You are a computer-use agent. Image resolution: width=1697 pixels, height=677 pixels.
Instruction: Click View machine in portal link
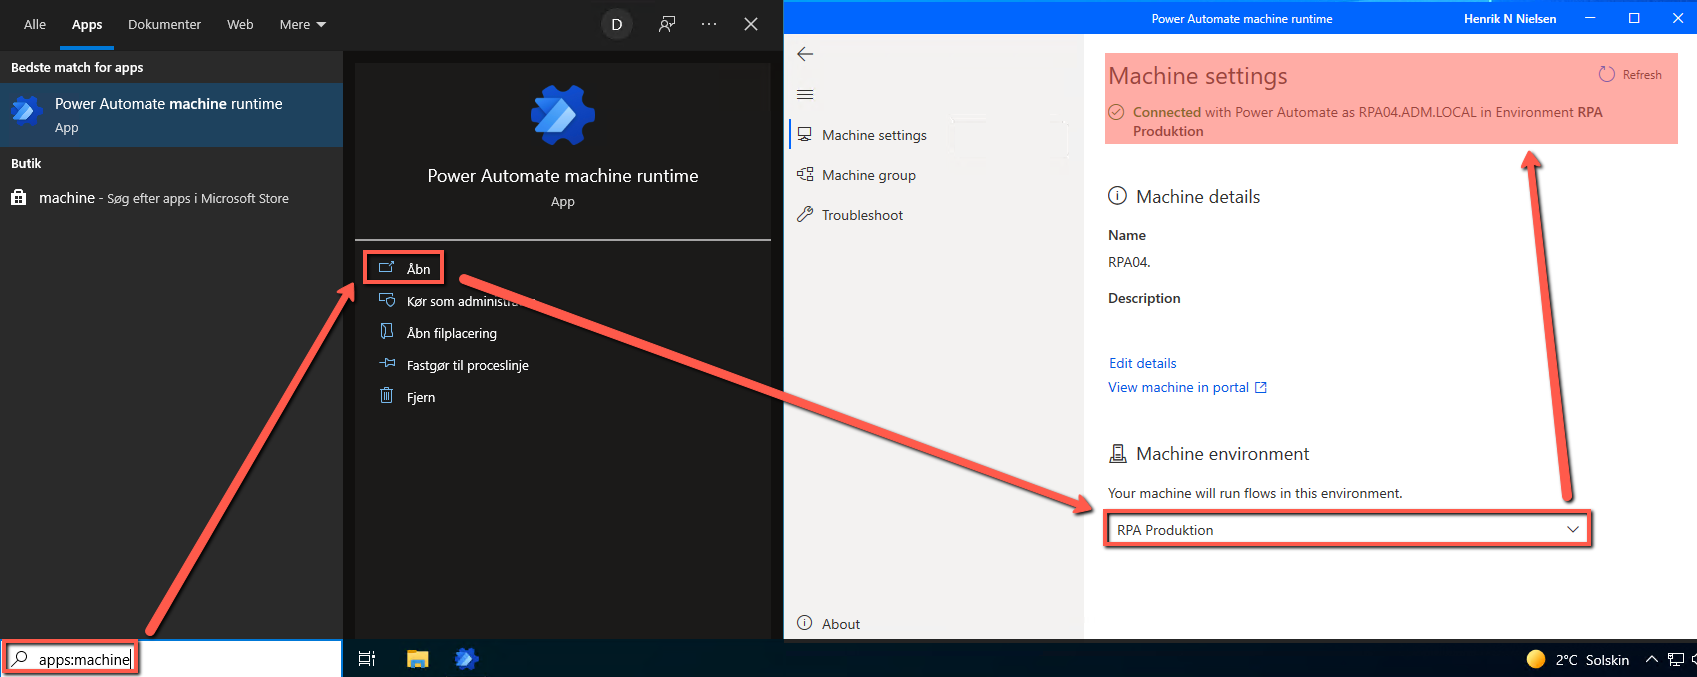click(x=1178, y=387)
